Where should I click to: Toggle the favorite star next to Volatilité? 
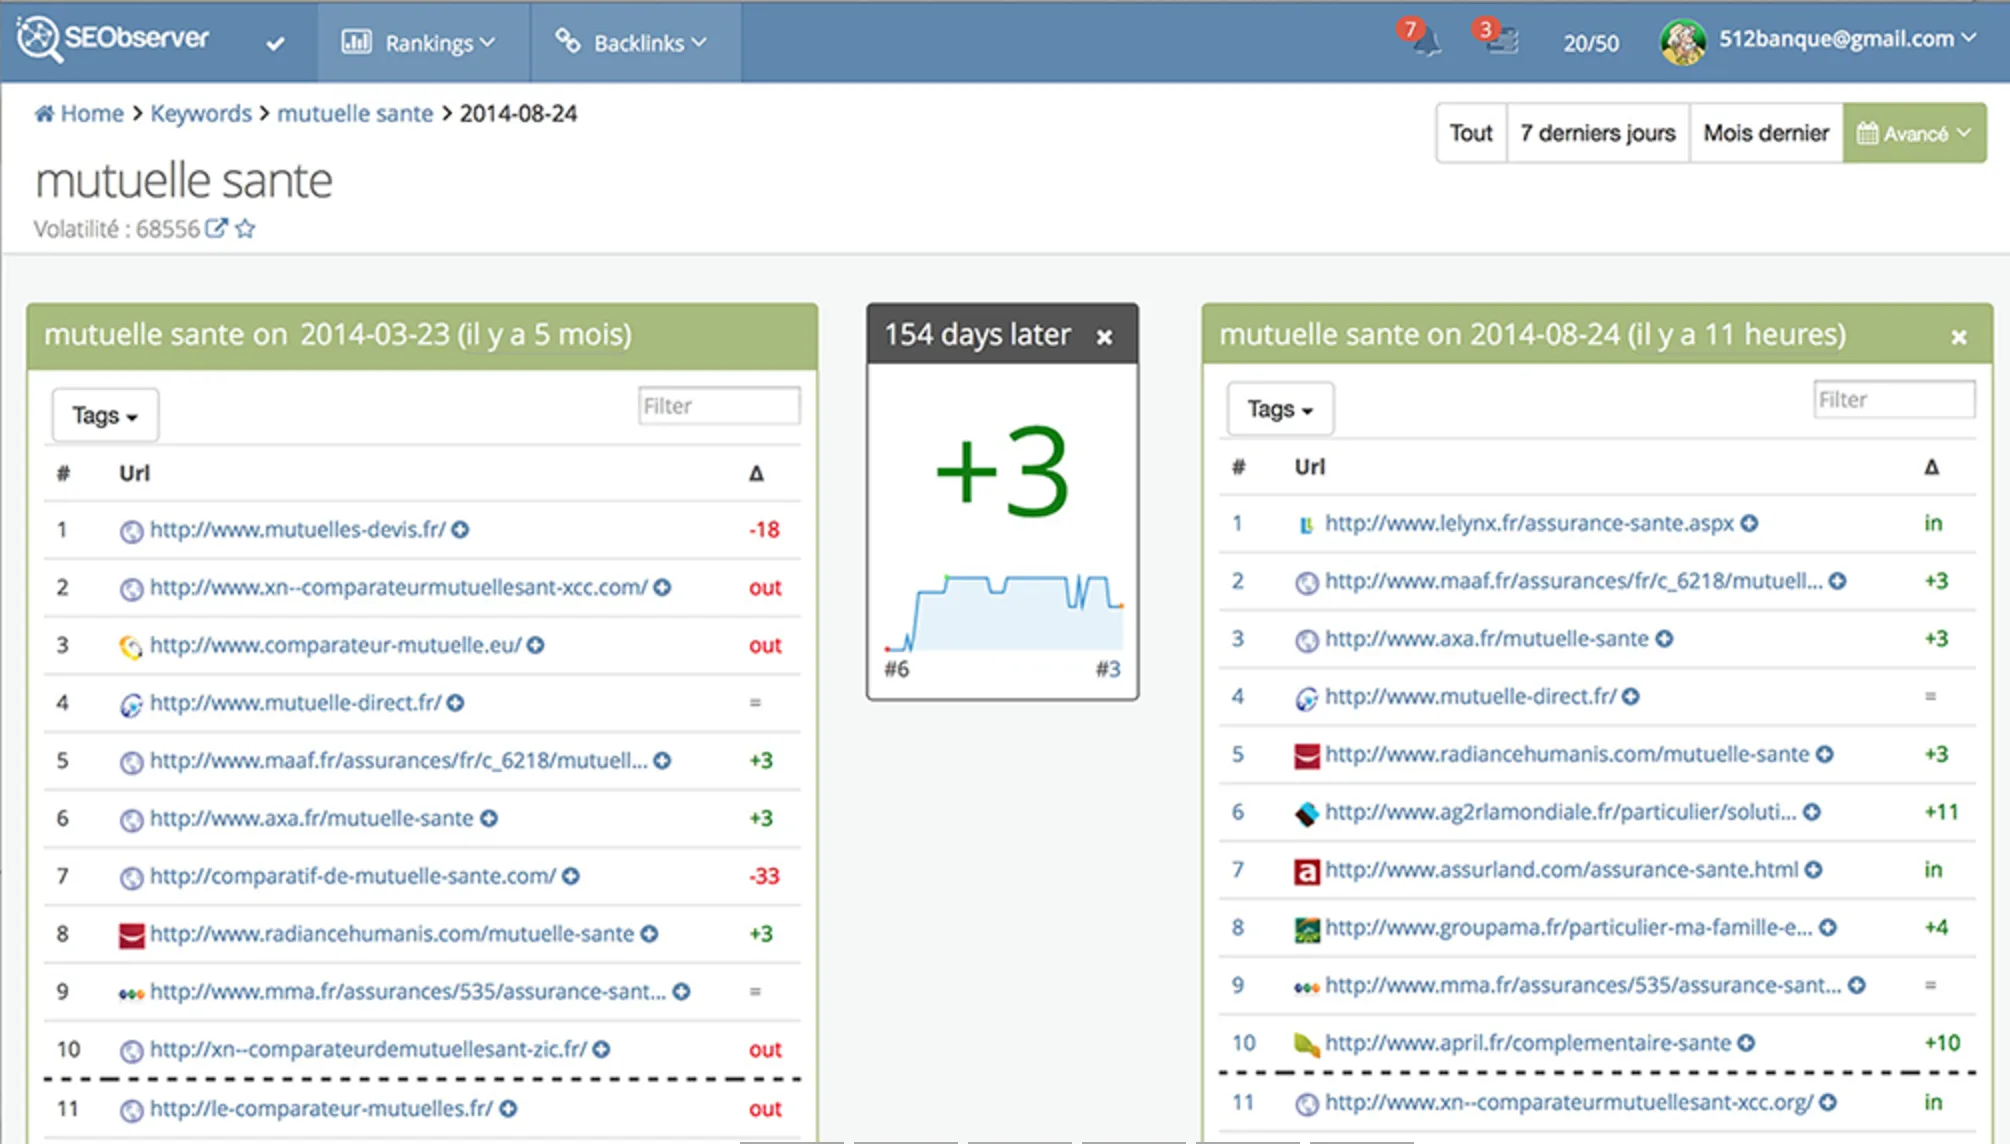click(245, 228)
